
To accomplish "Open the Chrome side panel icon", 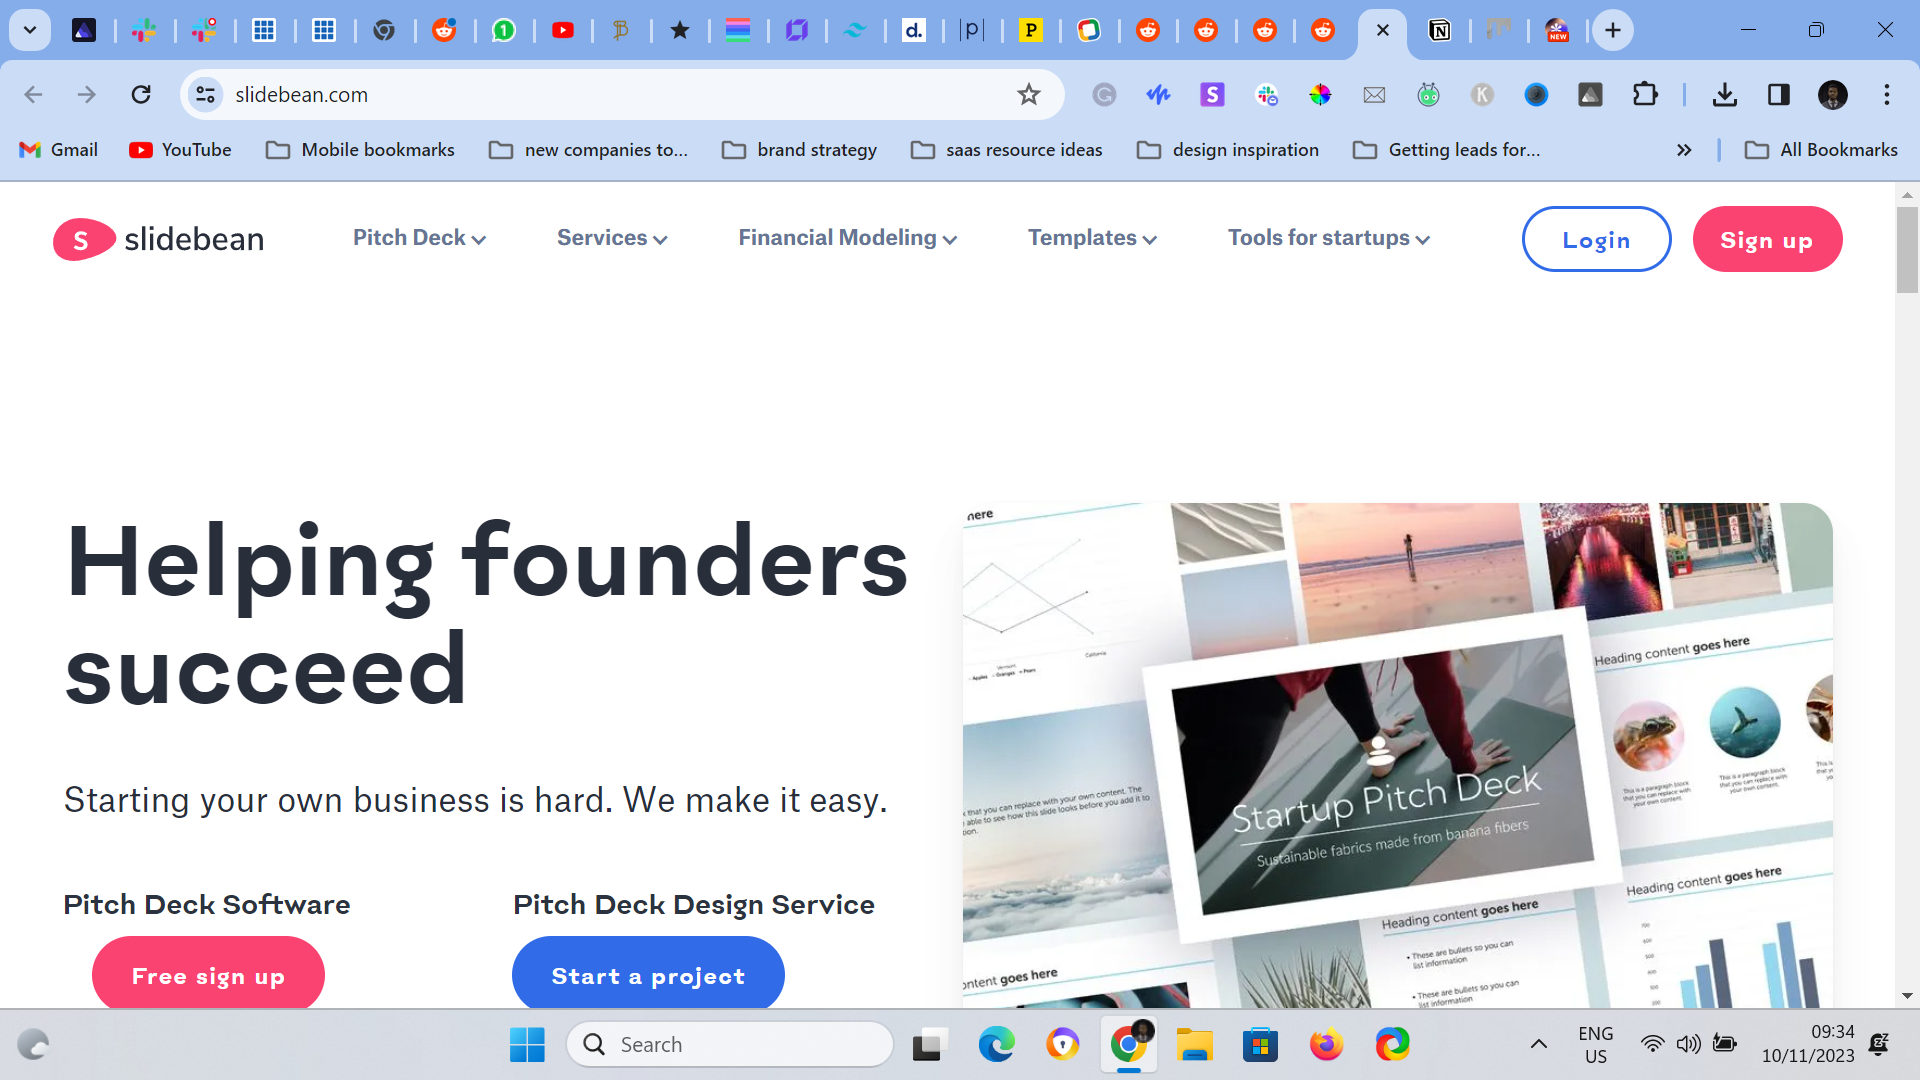I will (1778, 94).
